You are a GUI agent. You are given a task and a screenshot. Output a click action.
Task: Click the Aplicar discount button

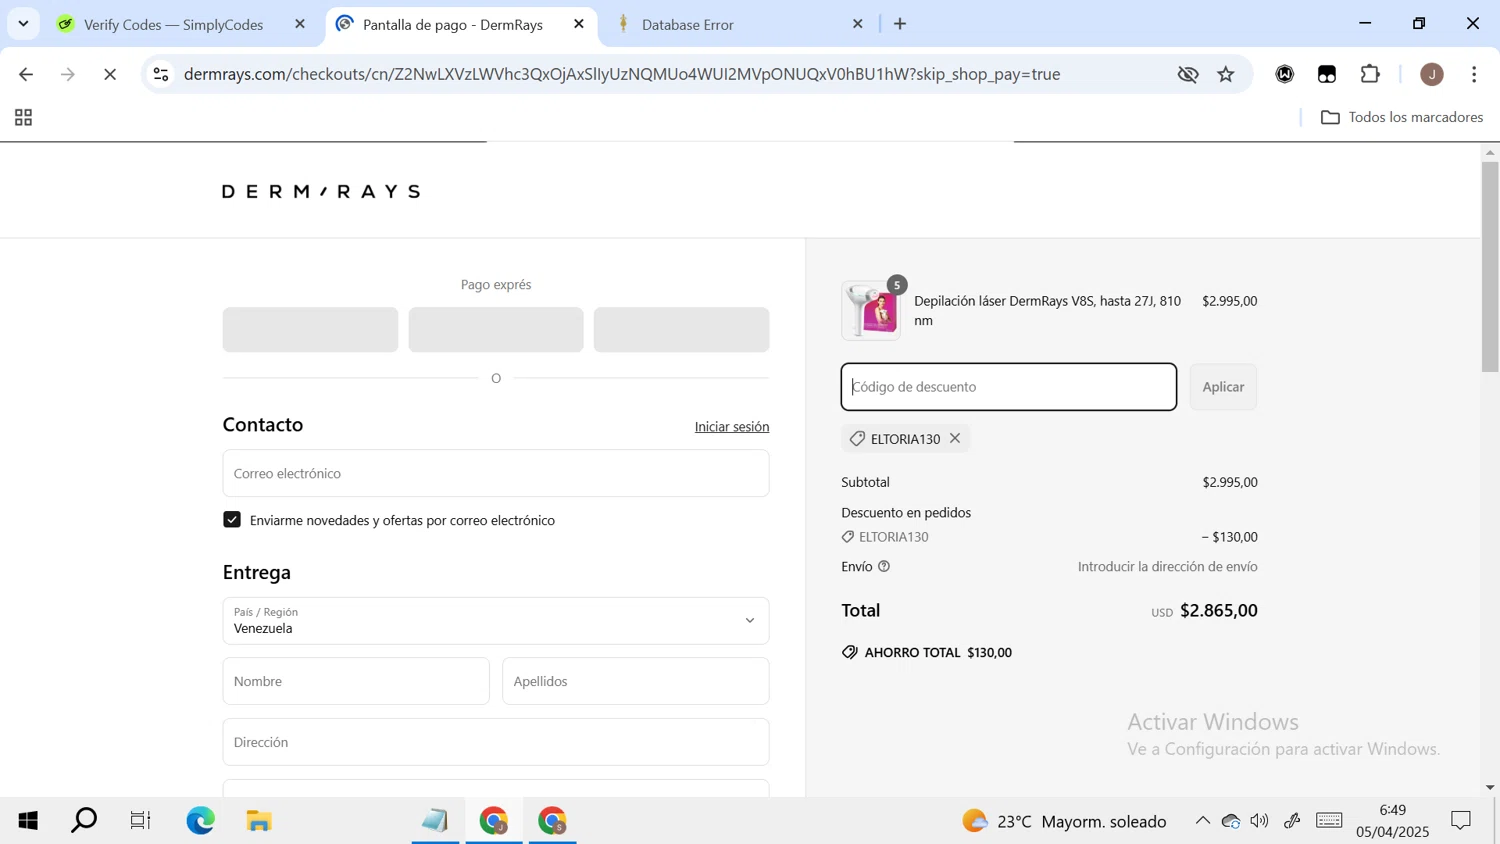(x=1223, y=387)
